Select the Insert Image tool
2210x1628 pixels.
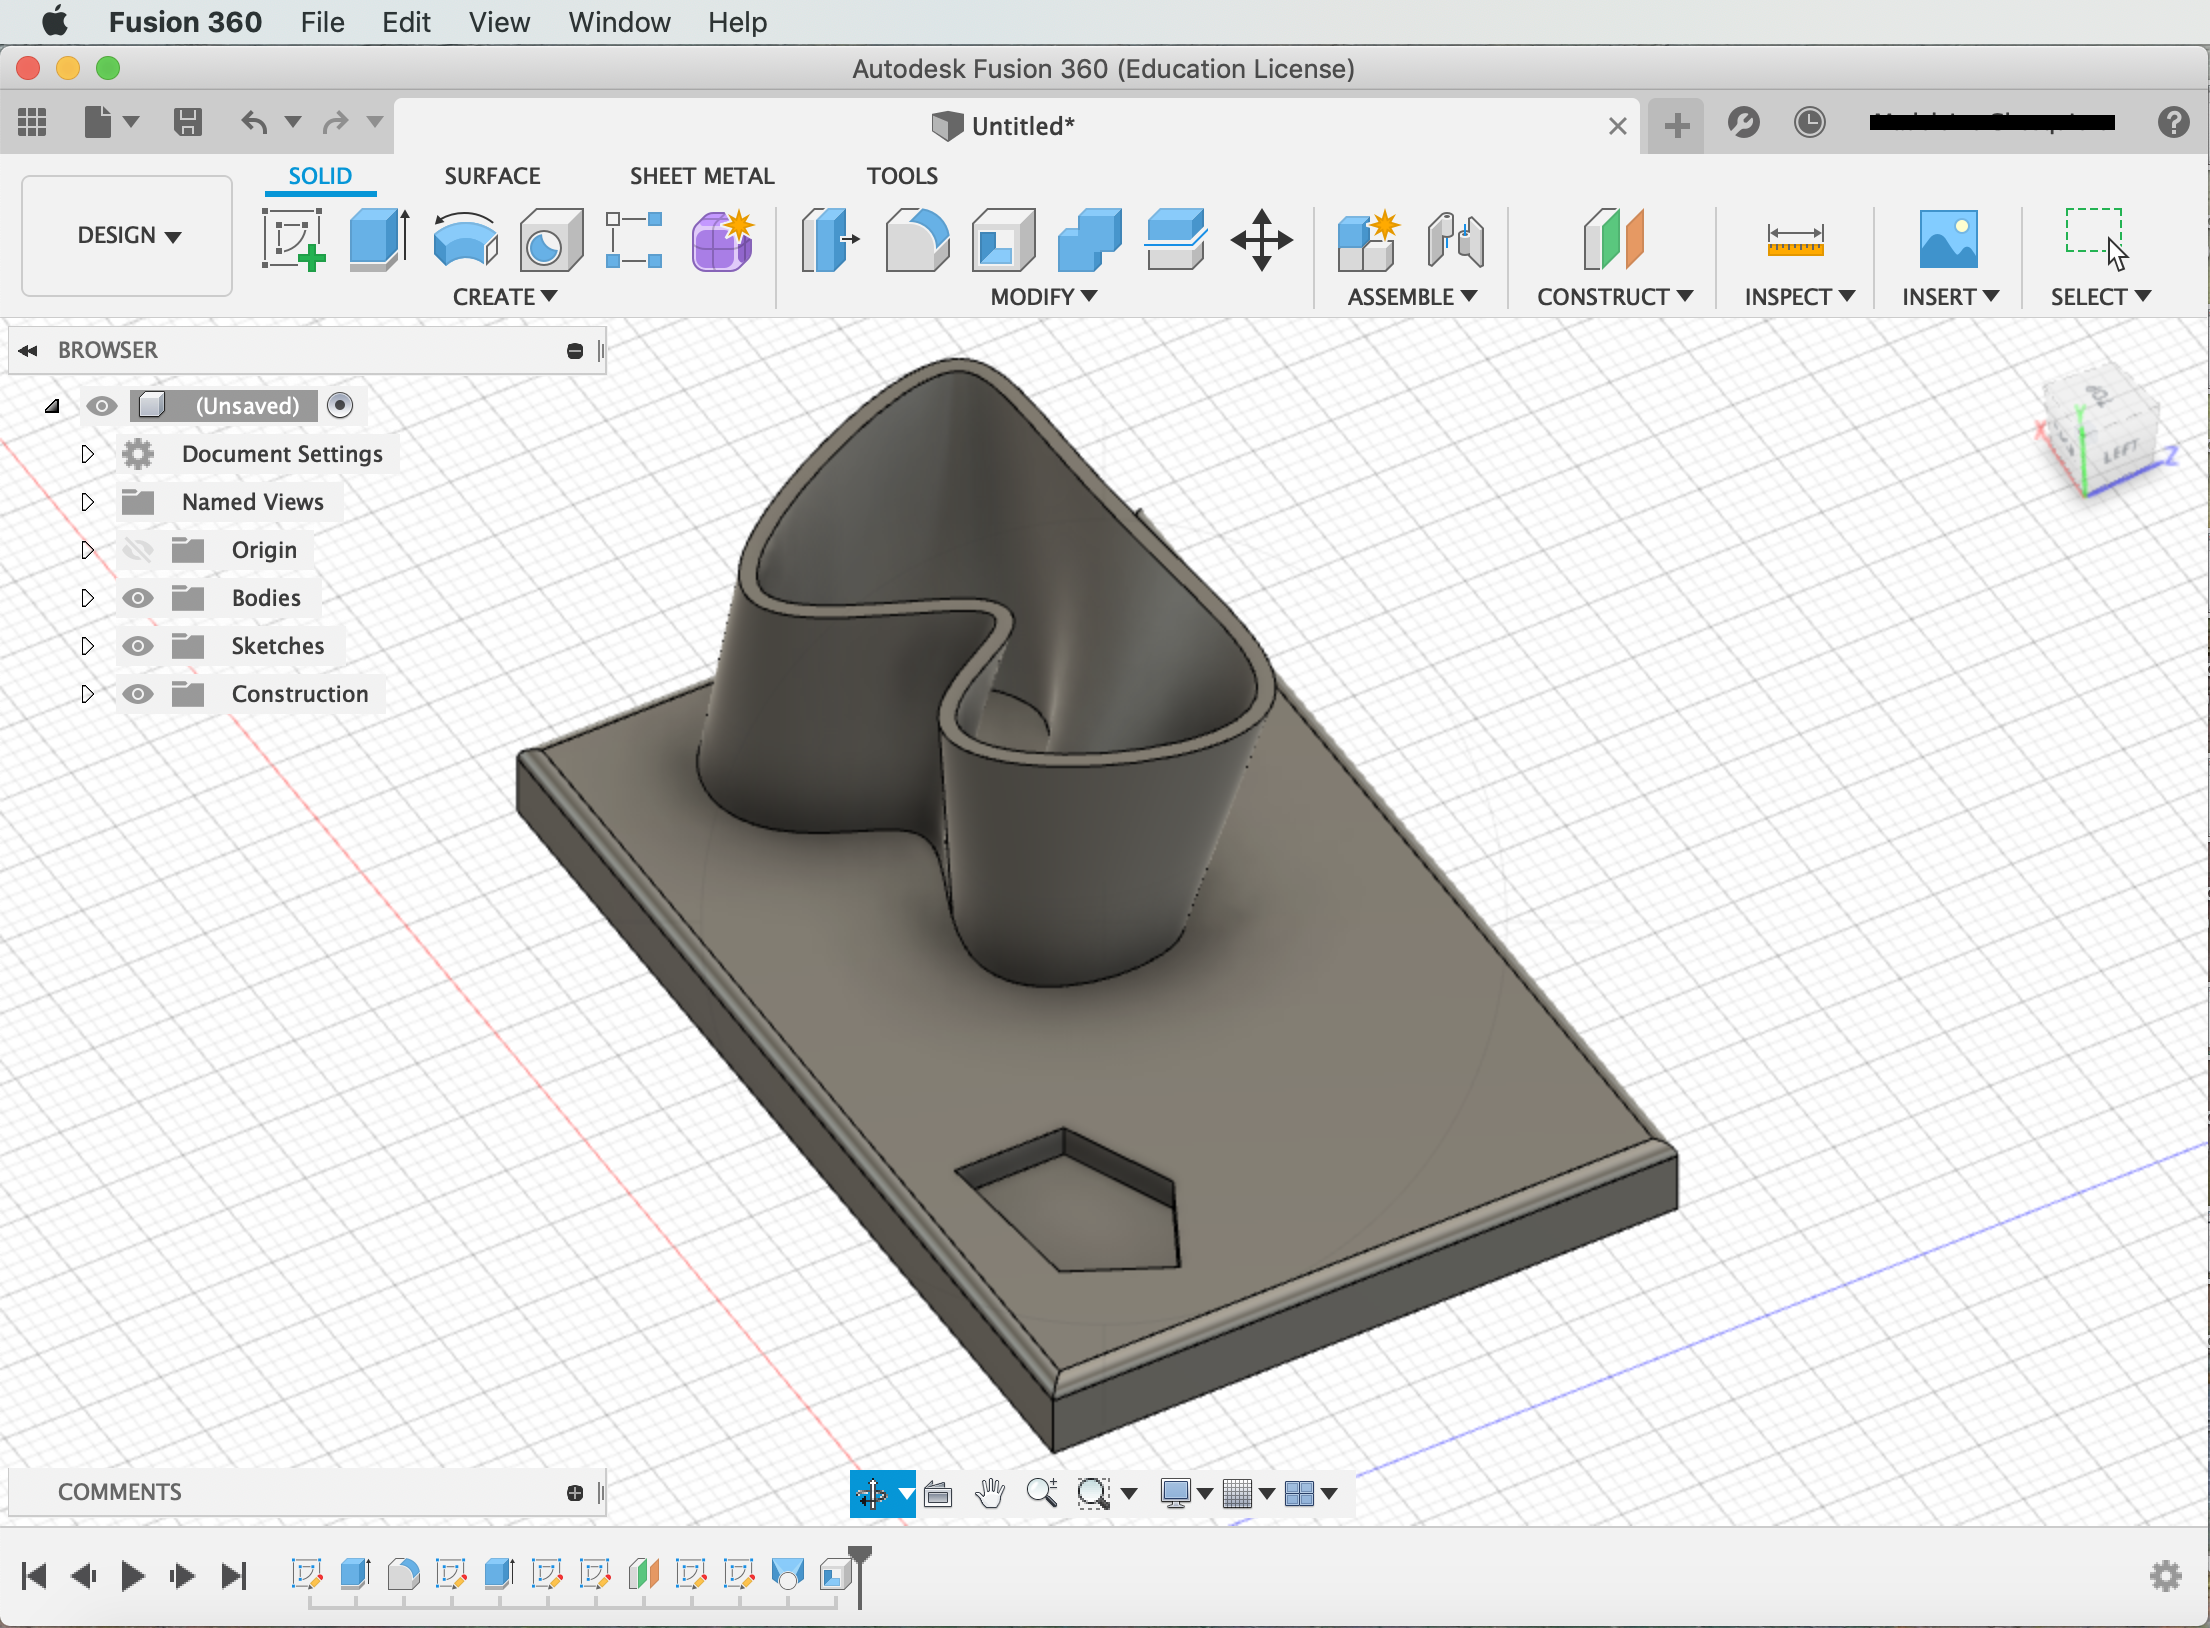tap(1948, 239)
